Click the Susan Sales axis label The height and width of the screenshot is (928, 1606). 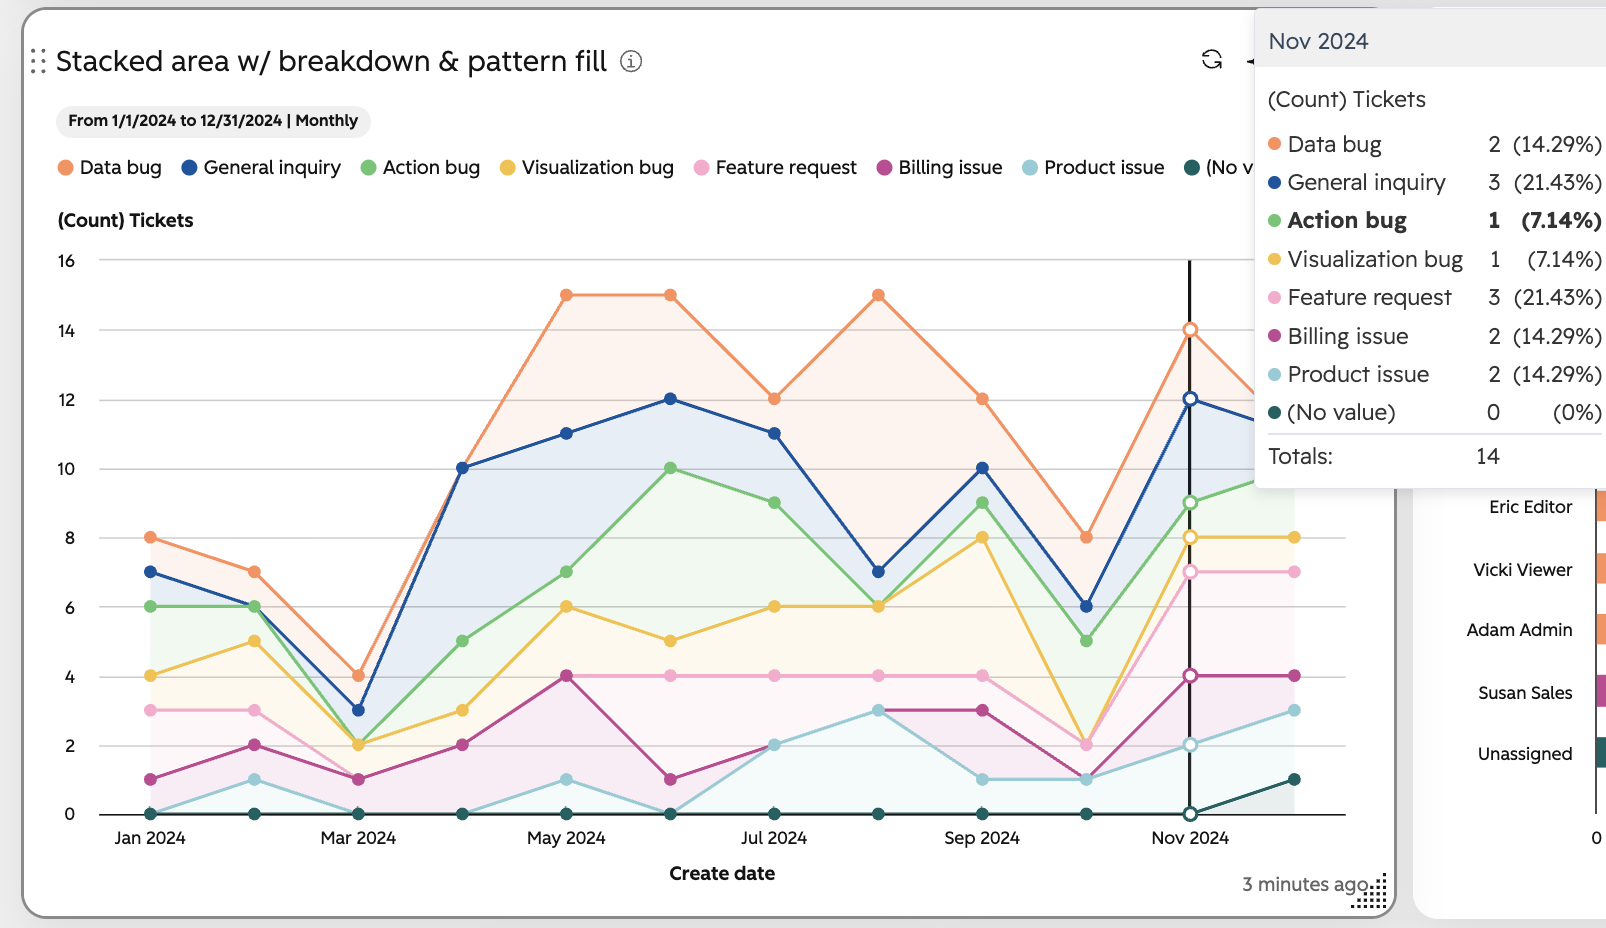point(1525,693)
